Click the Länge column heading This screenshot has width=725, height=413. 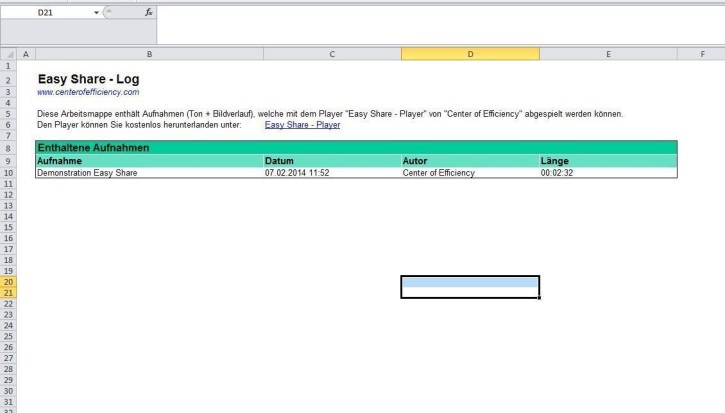pyautogui.click(x=554, y=161)
